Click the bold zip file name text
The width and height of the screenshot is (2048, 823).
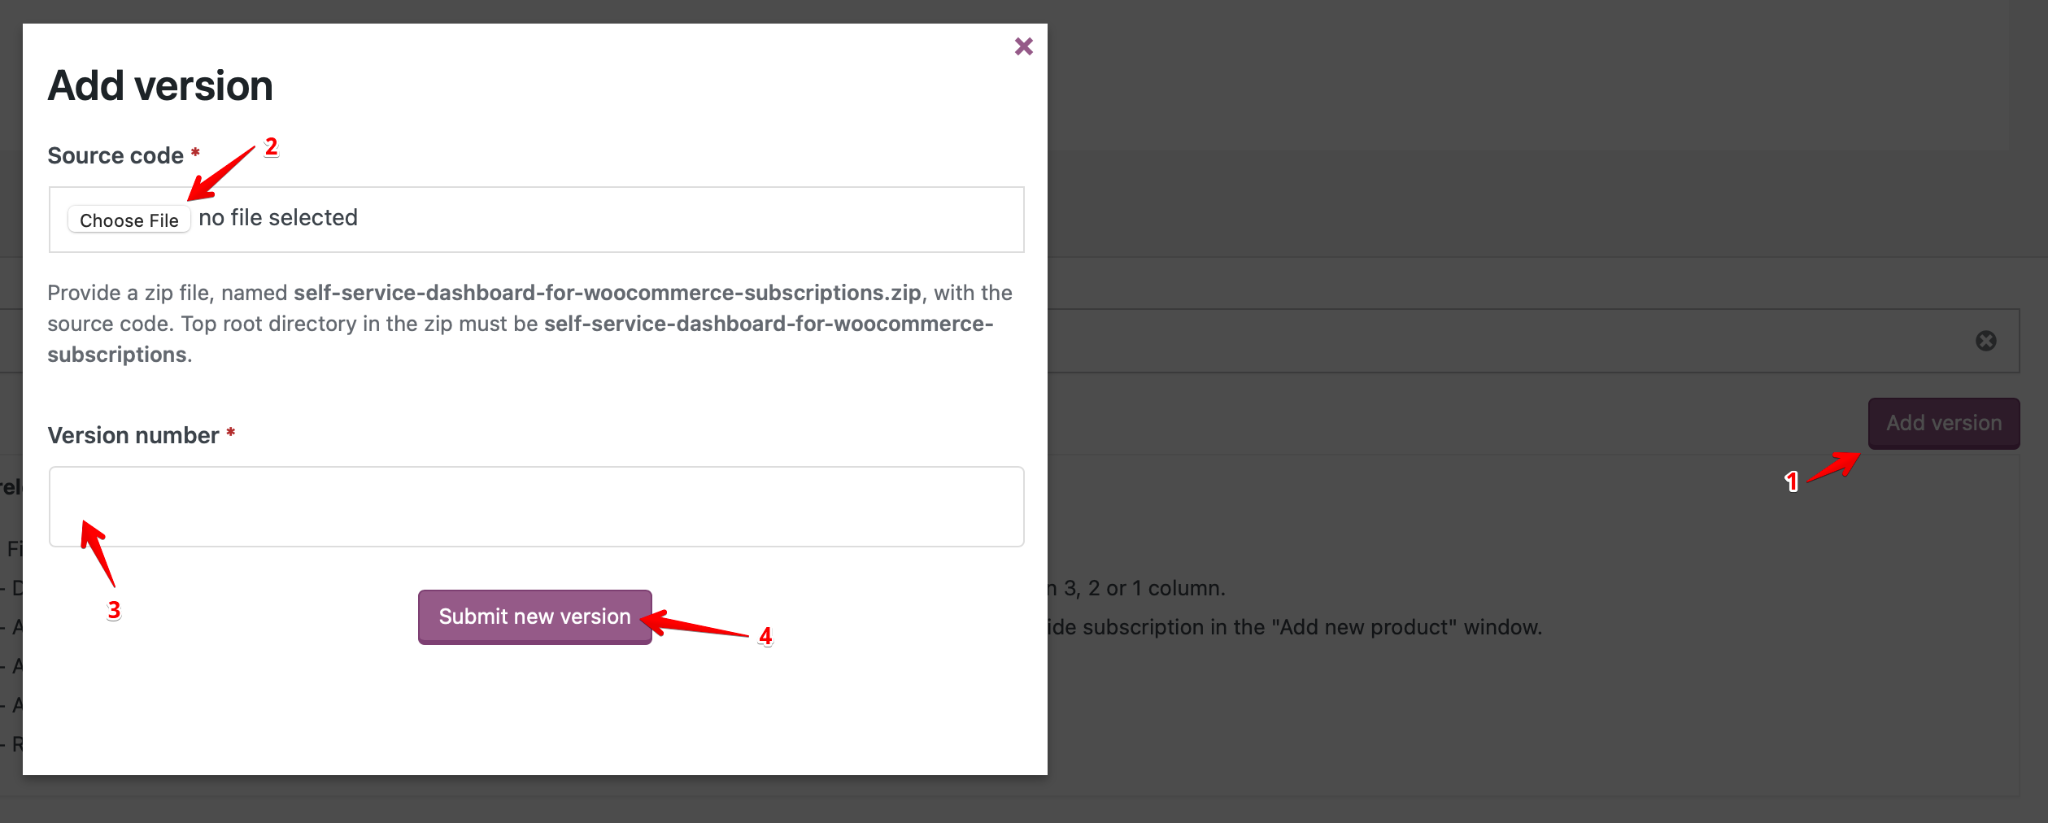(607, 293)
